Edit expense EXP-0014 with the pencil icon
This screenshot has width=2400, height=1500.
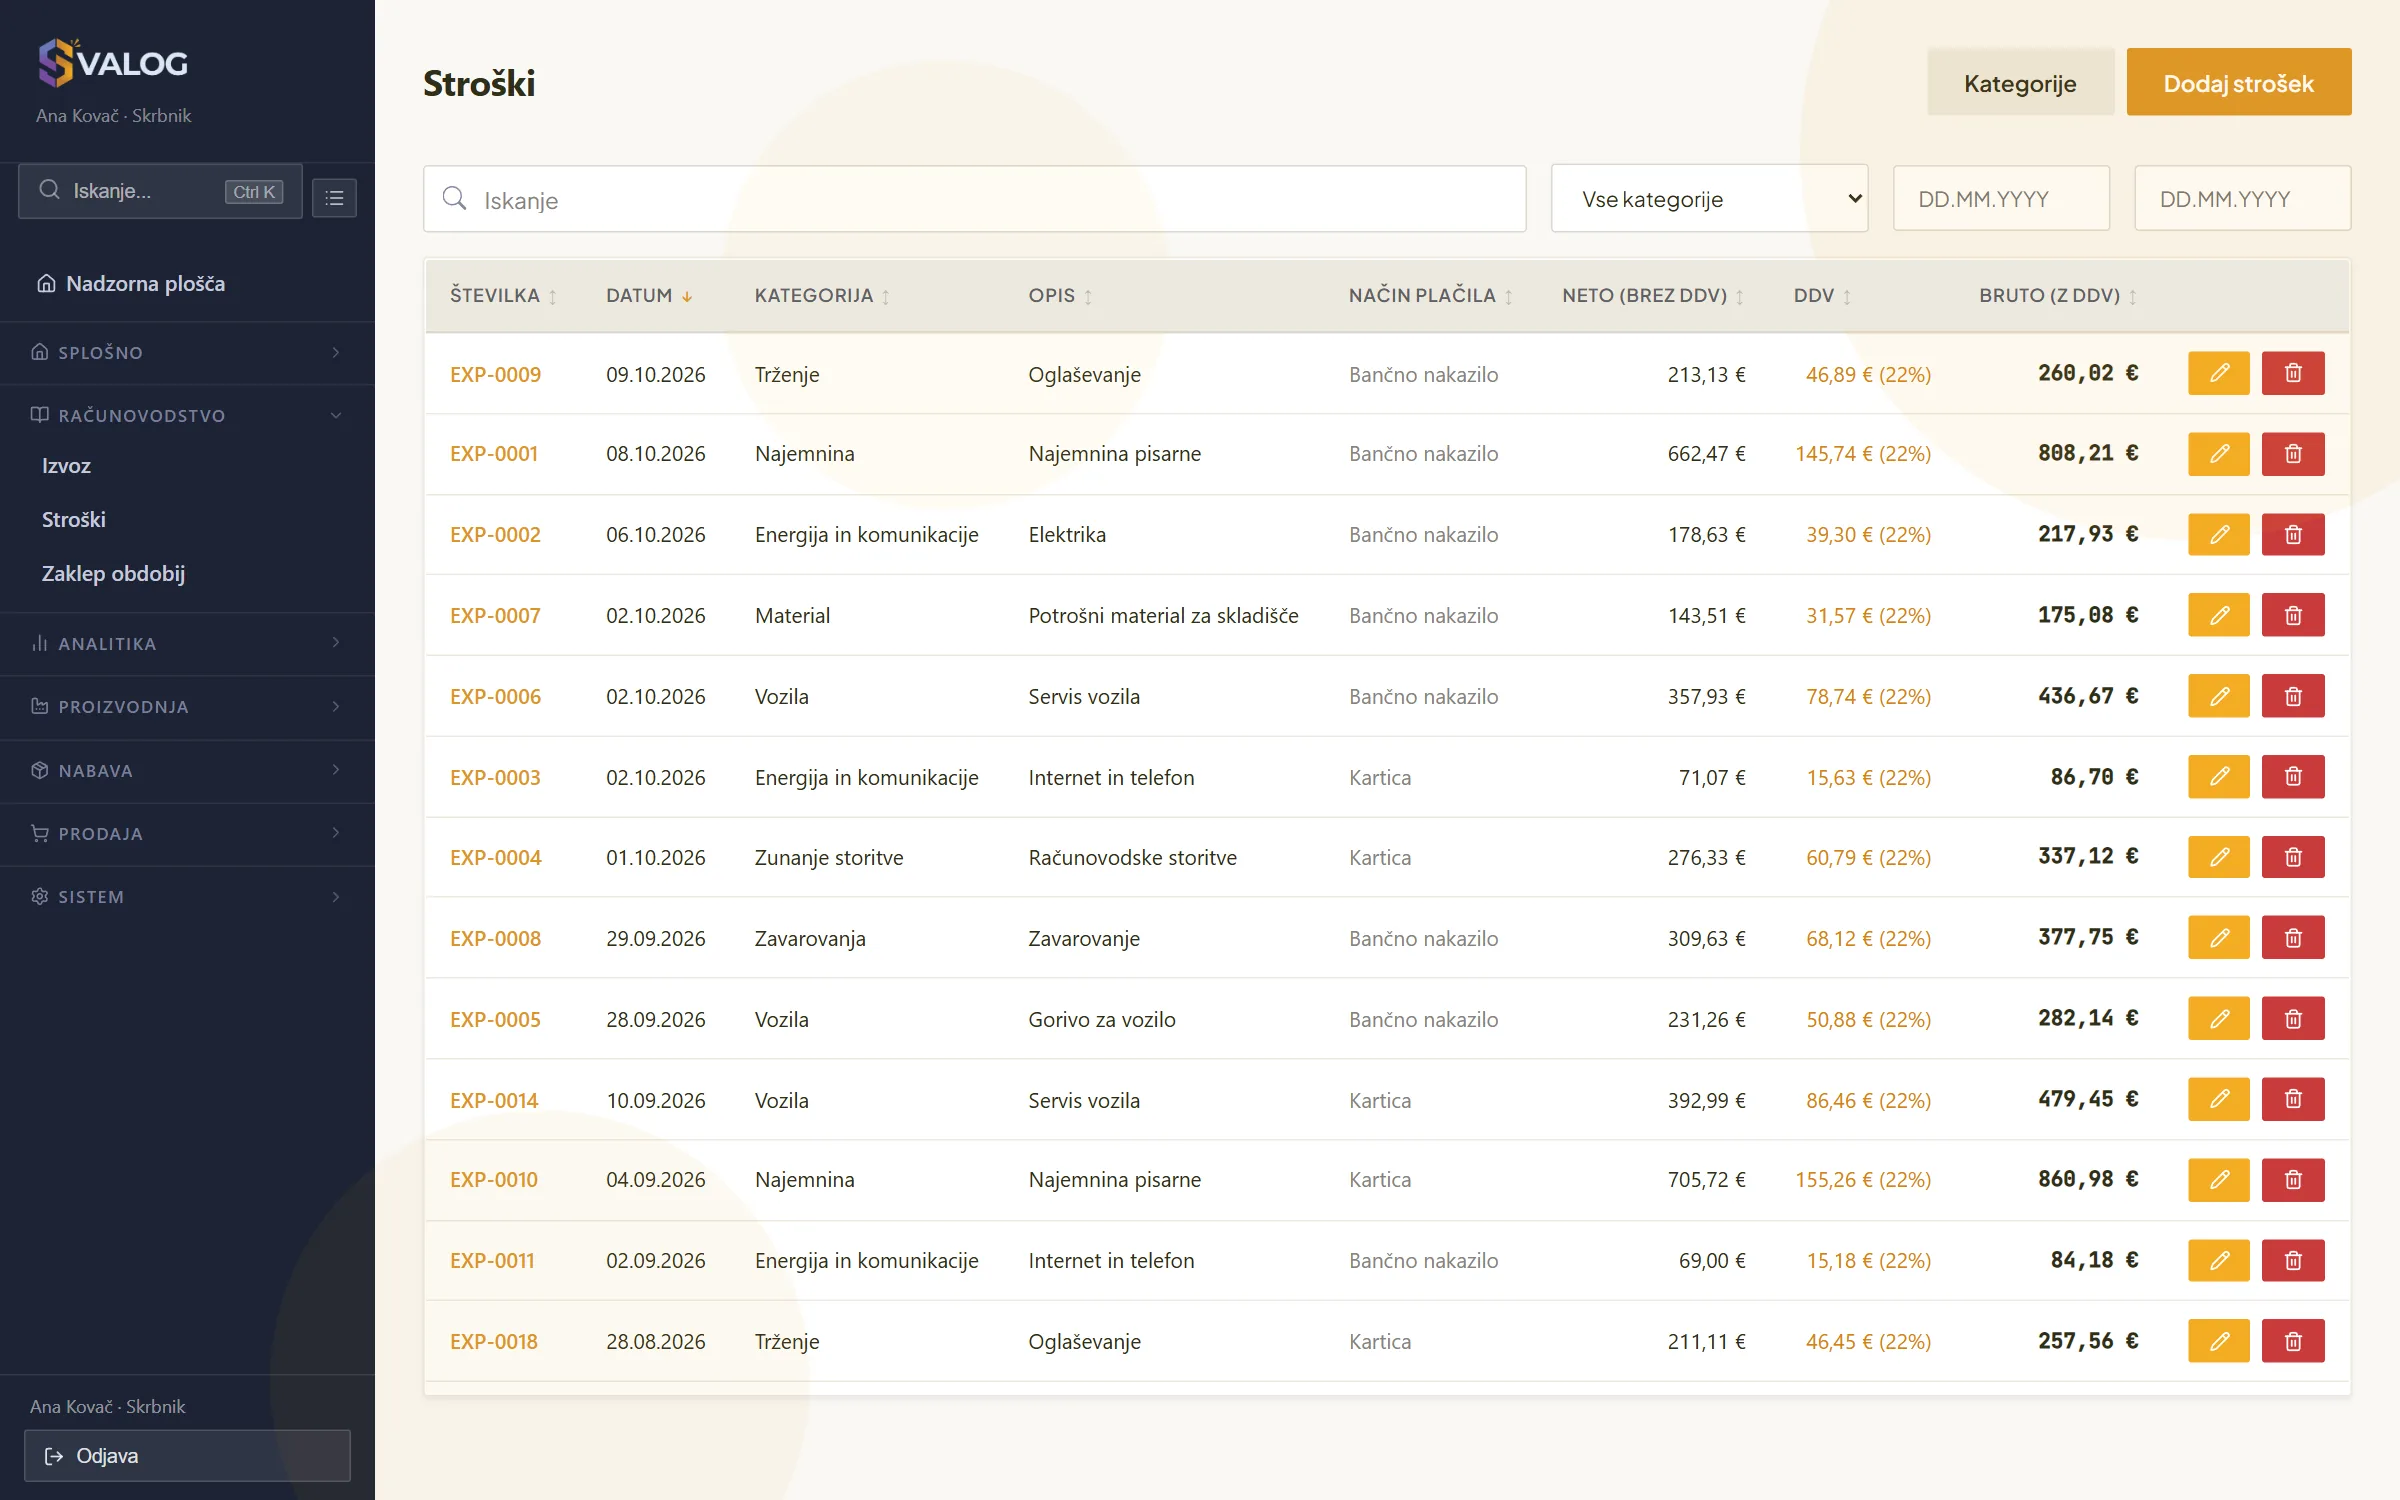point(2218,1099)
